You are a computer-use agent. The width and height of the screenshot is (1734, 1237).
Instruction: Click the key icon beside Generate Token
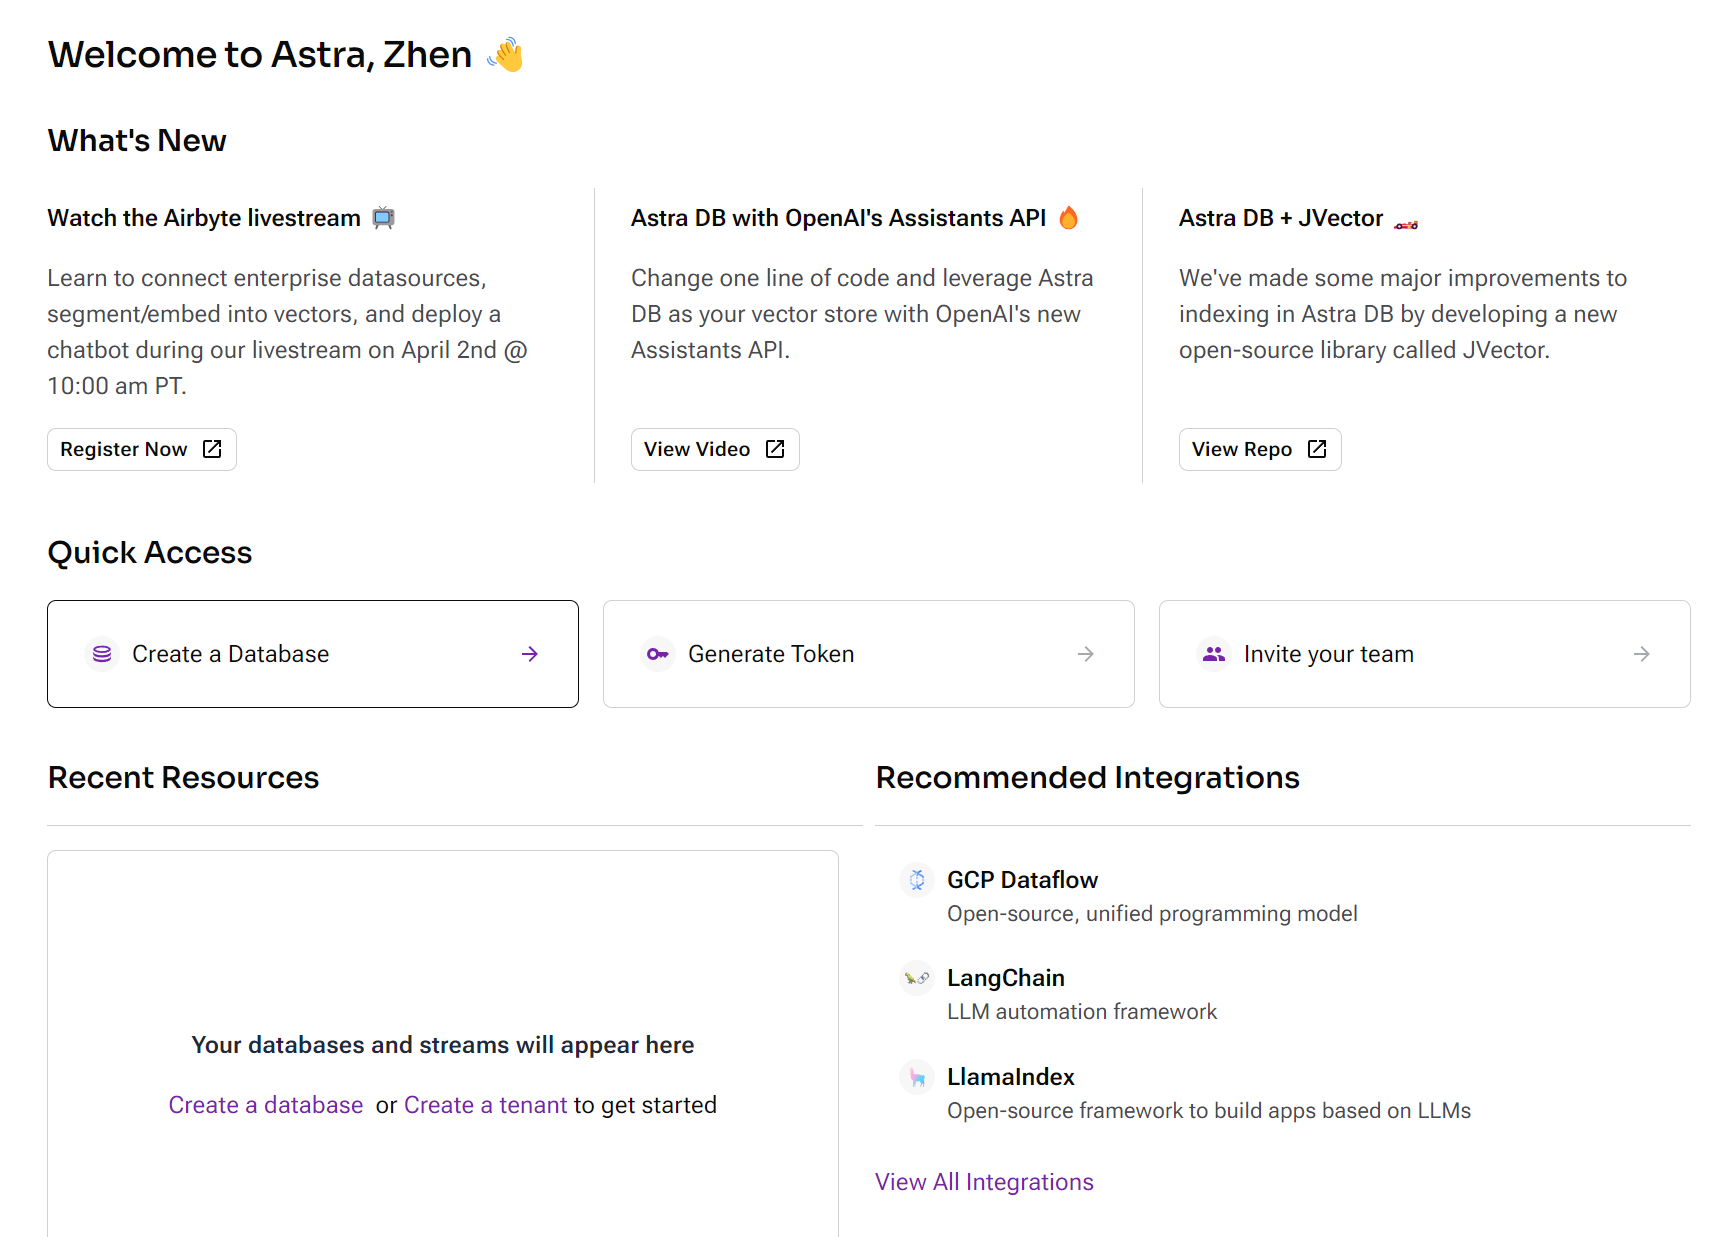pos(657,654)
